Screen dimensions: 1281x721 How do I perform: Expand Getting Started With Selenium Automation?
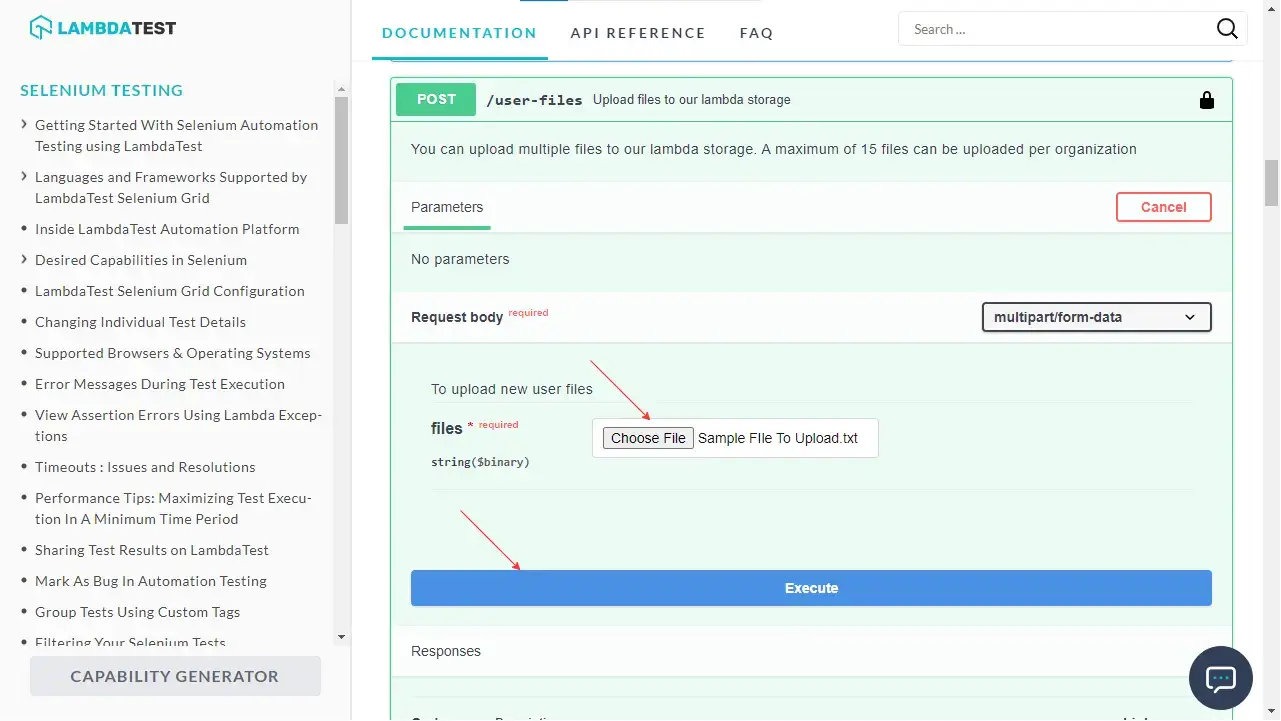(25, 125)
